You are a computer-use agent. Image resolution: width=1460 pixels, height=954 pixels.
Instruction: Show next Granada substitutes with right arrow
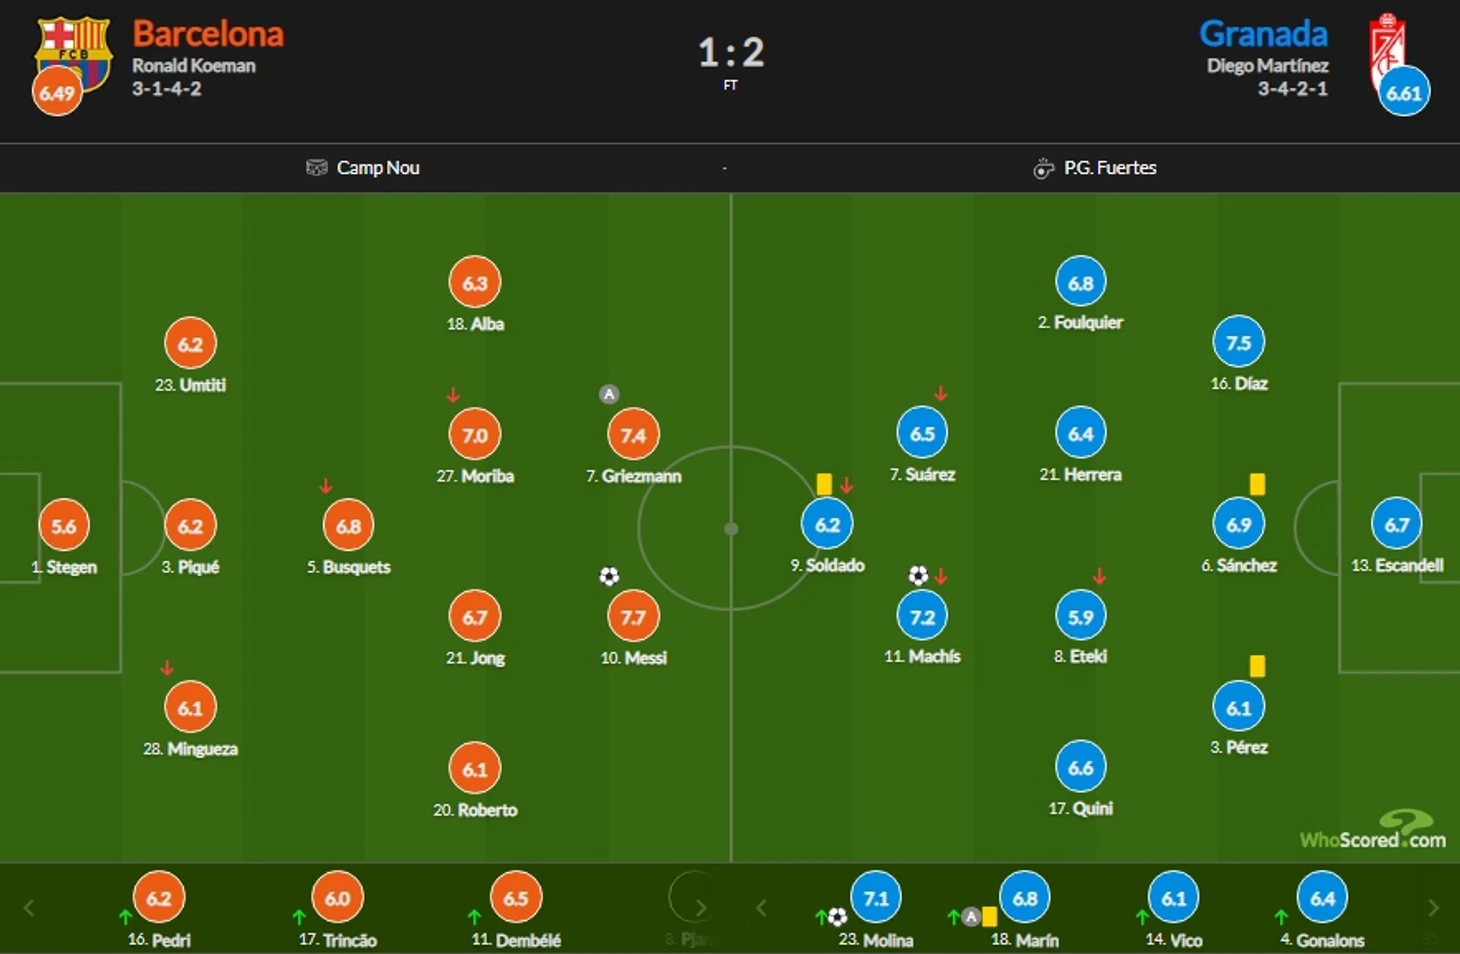(x=1433, y=908)
